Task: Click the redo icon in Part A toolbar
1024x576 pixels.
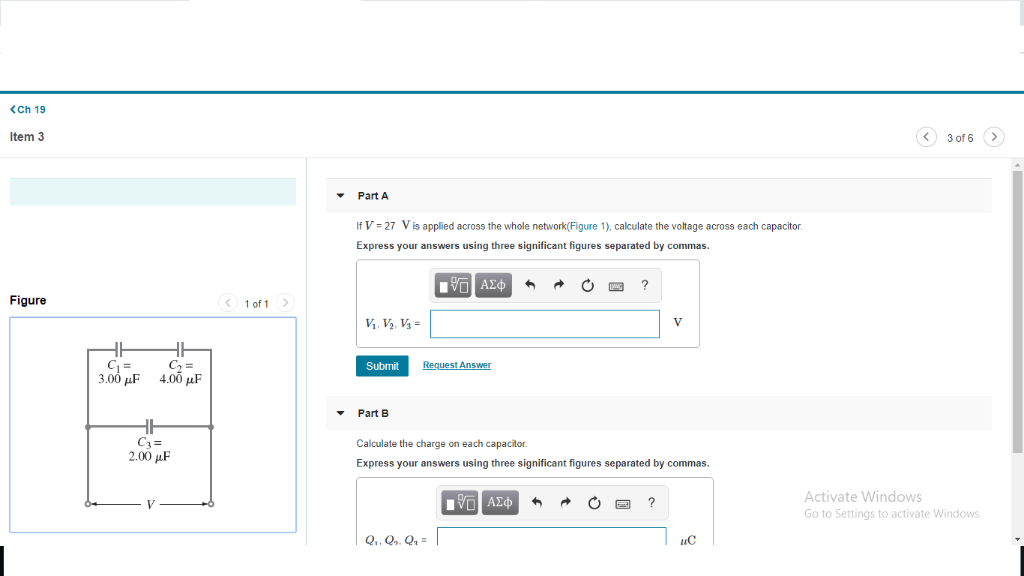Action: pos(558,285)
